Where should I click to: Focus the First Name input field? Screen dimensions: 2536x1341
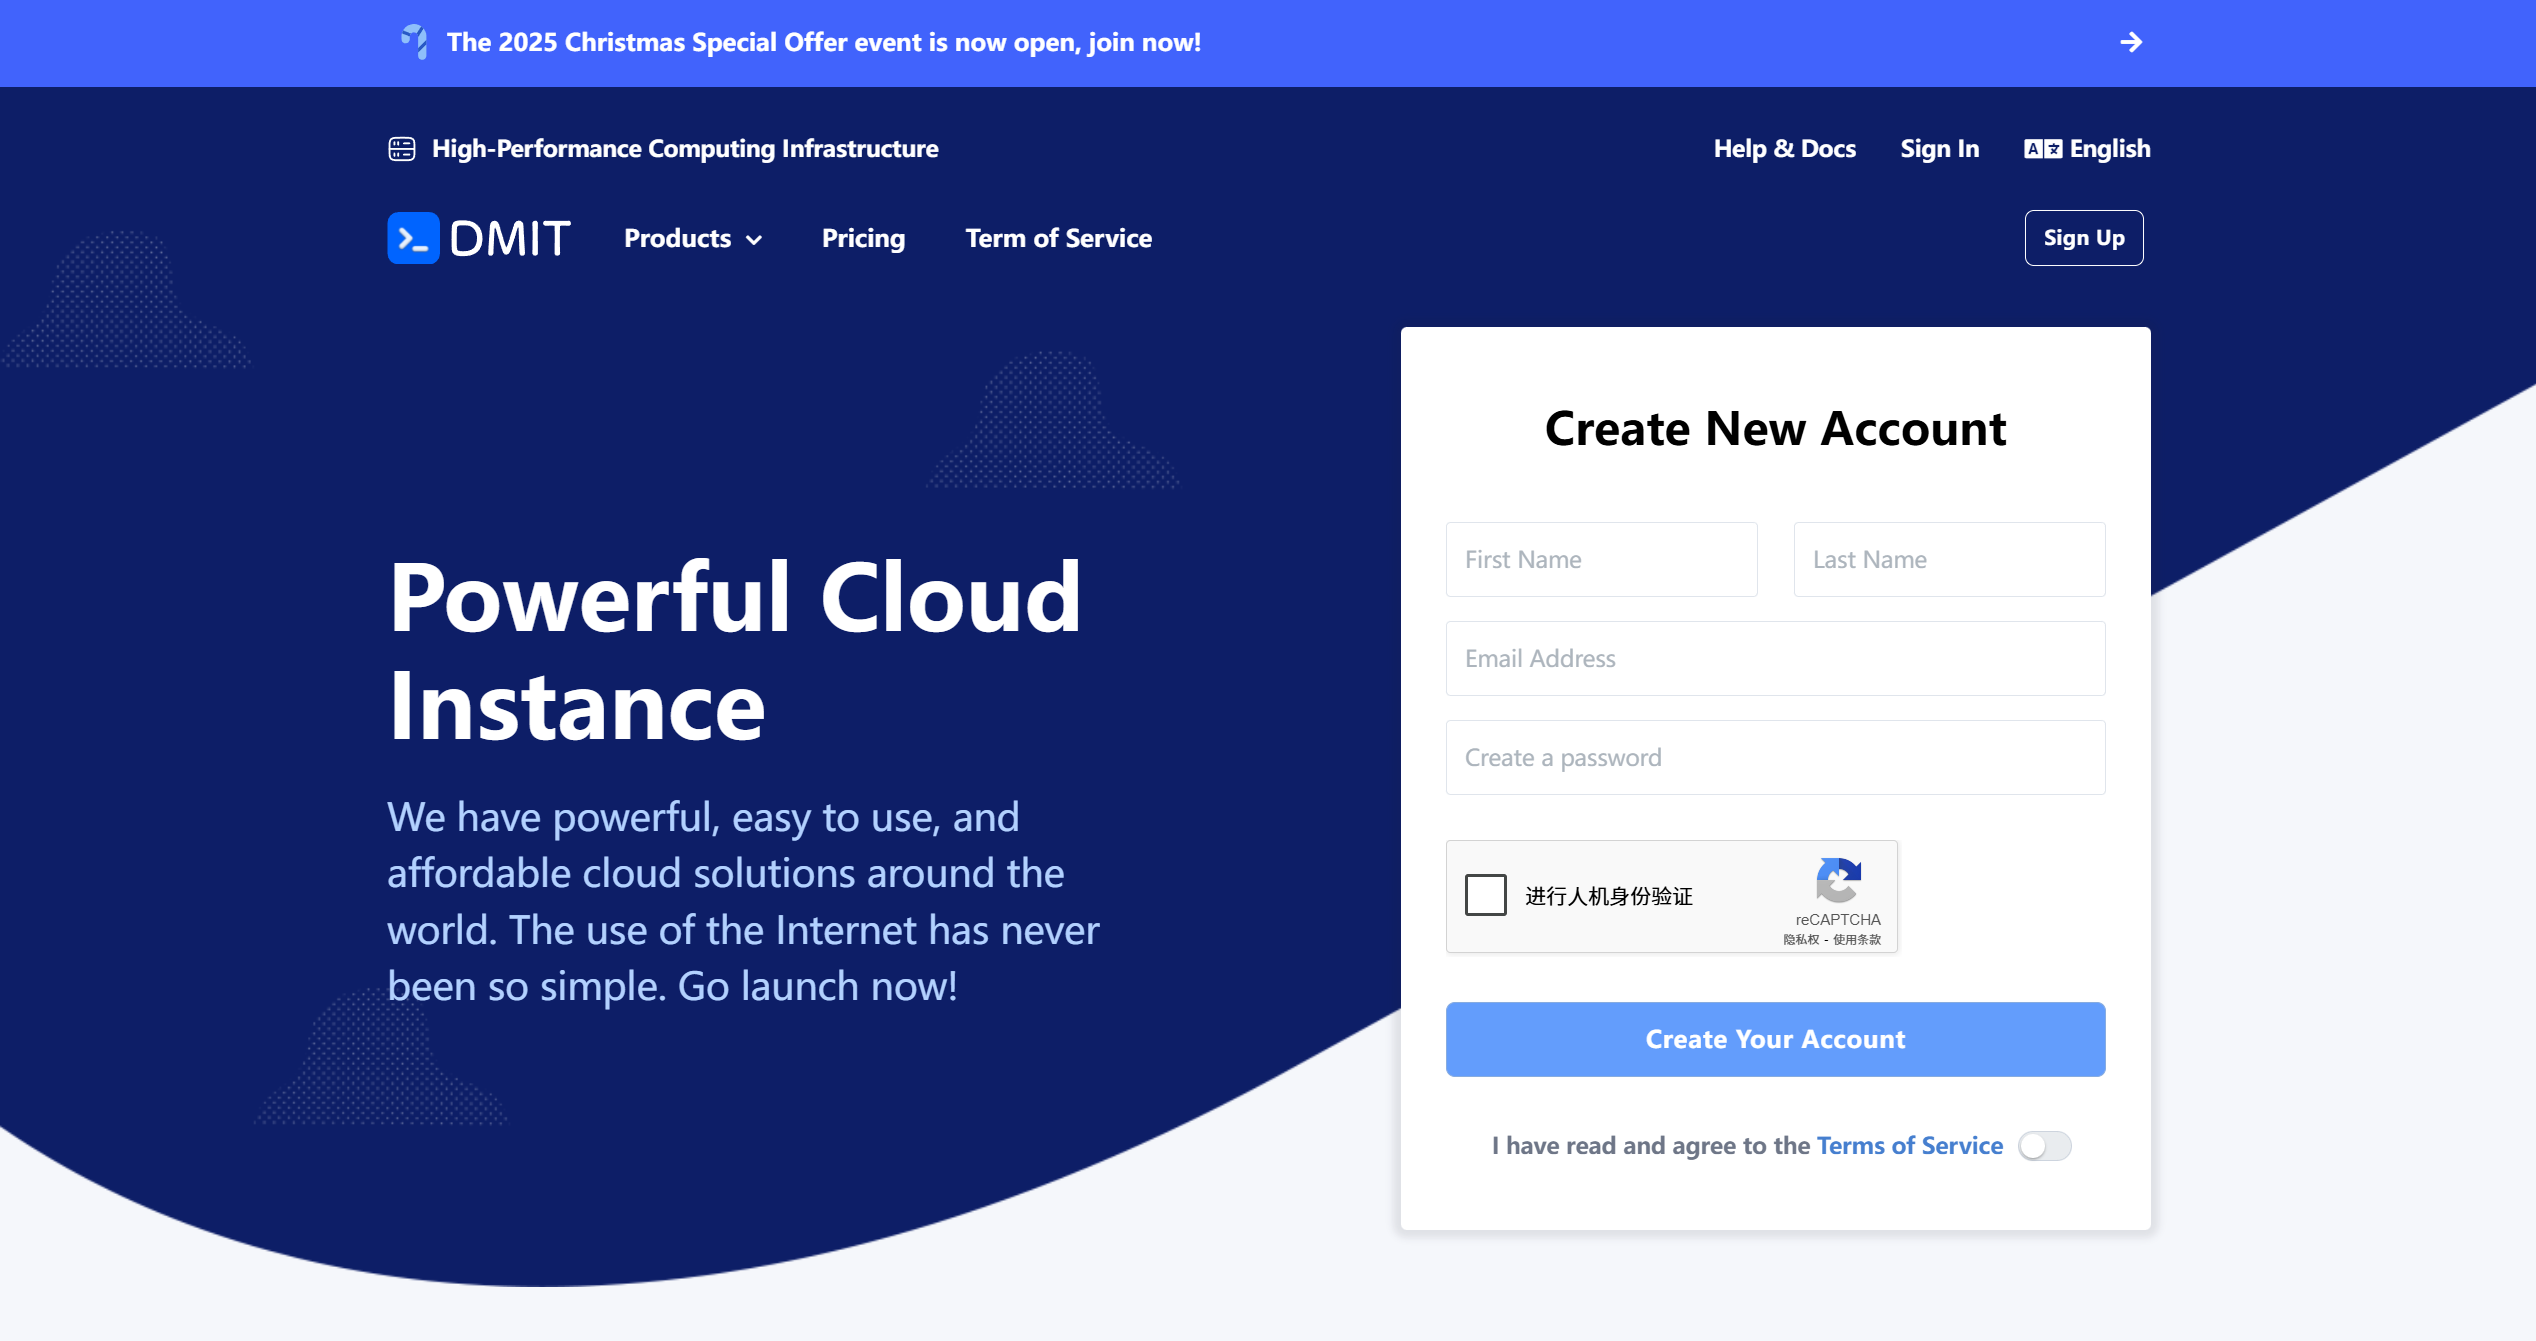(x=1601, y=559)
